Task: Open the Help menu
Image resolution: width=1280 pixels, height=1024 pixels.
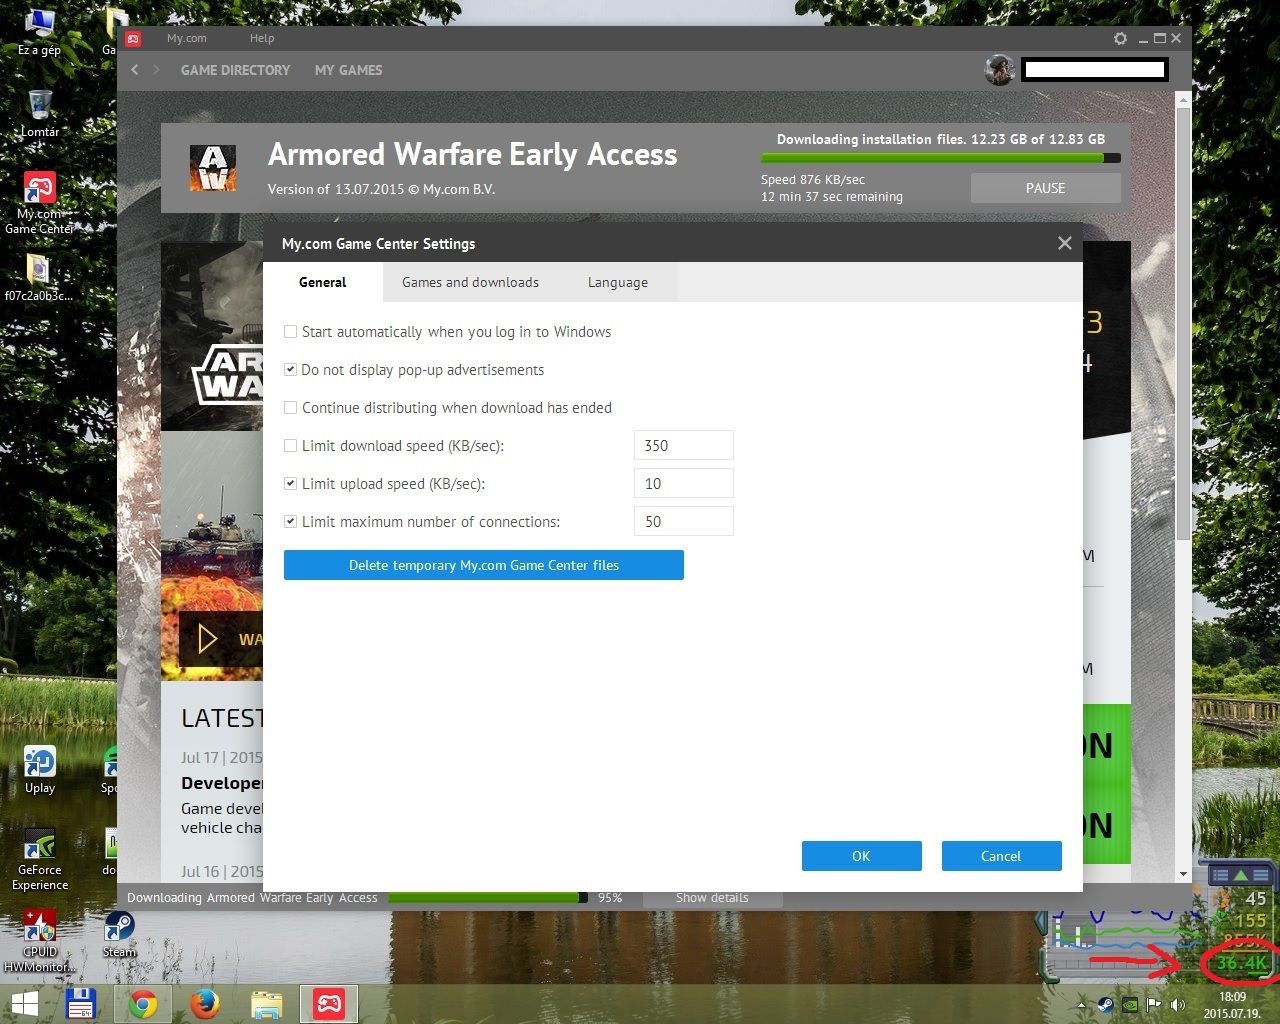Action: 262,38
